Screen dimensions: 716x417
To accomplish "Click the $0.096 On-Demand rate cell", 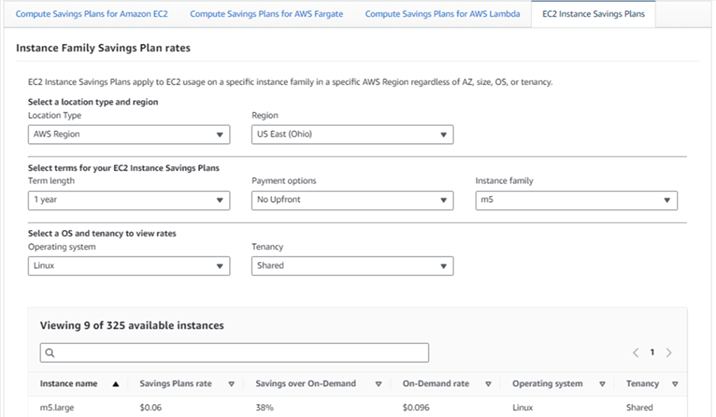I will click(x=416, y=407).
